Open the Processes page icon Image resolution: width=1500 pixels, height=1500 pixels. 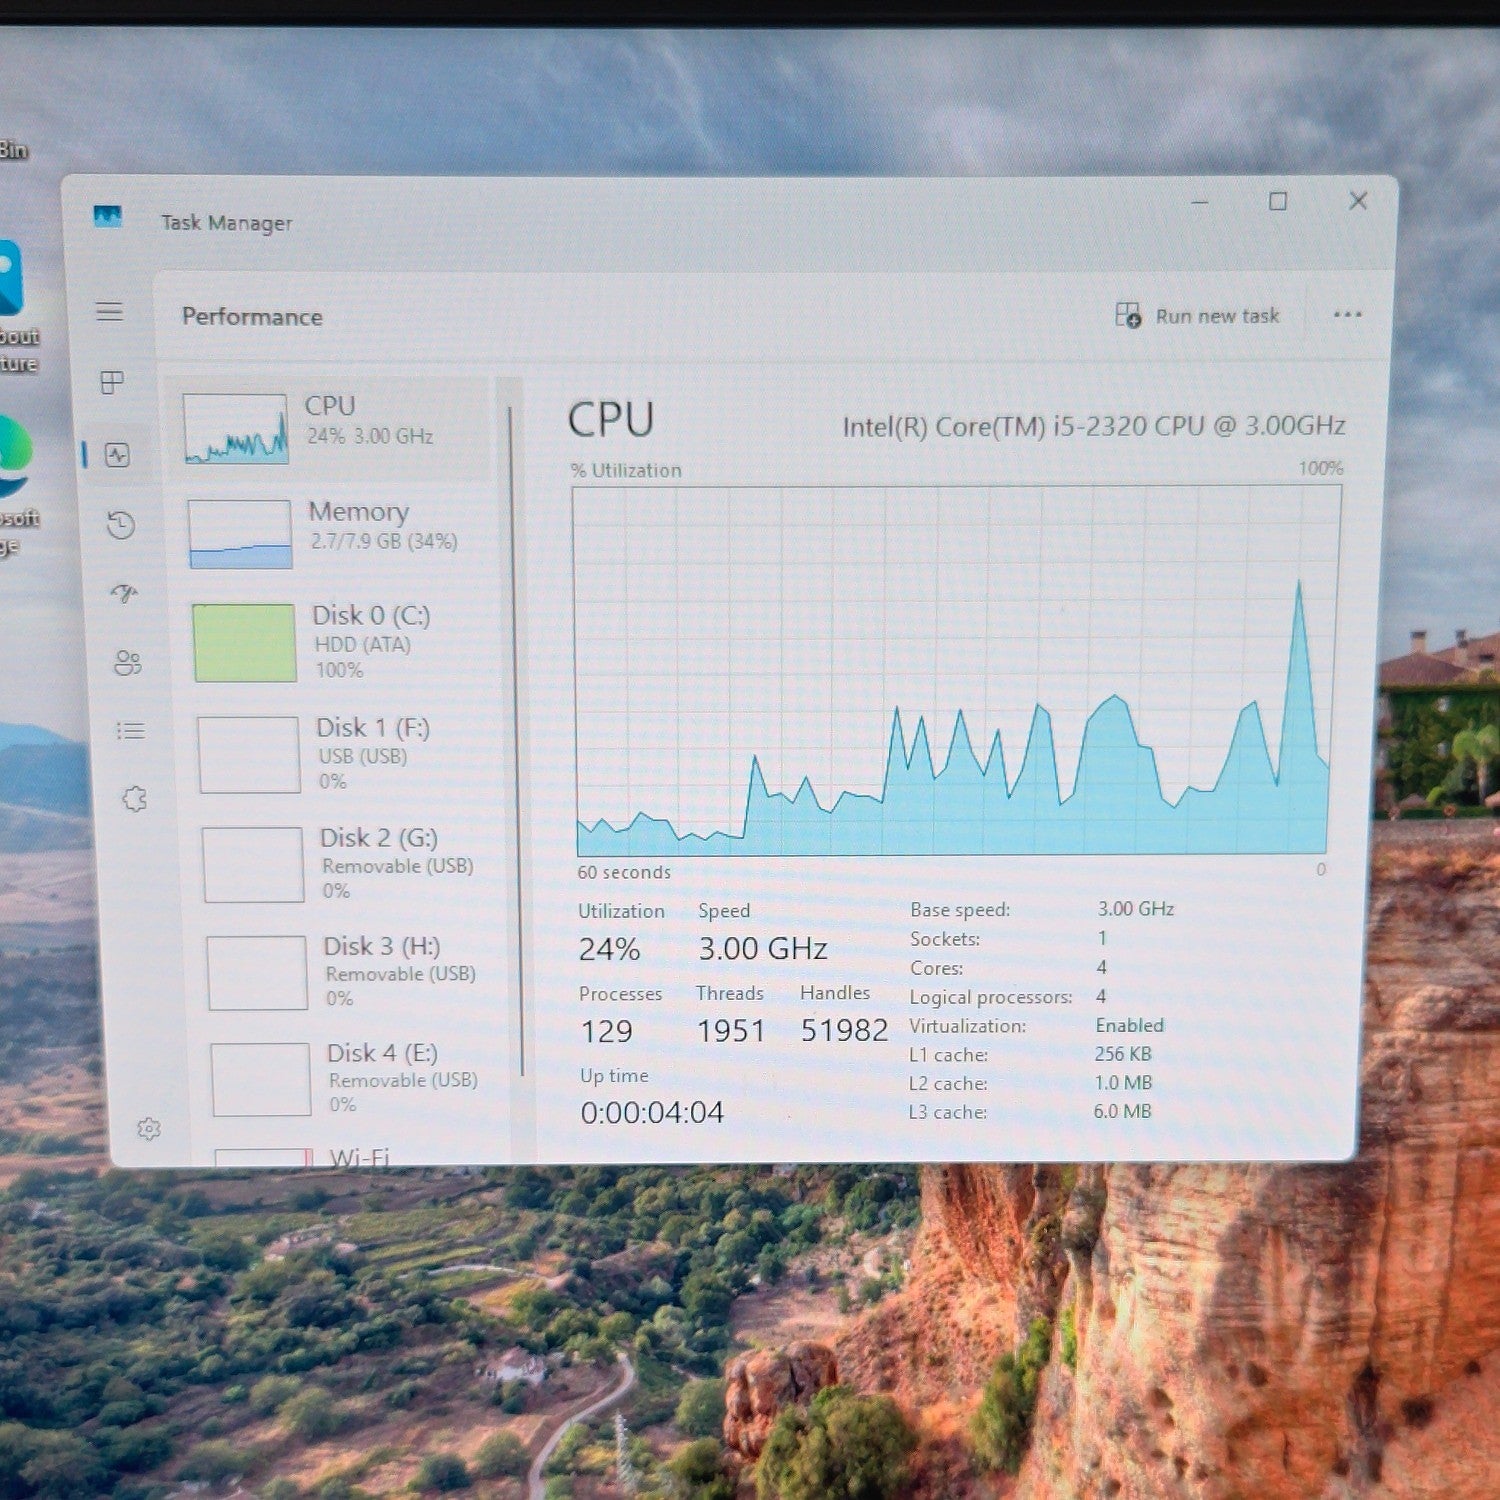click(113, 382)
